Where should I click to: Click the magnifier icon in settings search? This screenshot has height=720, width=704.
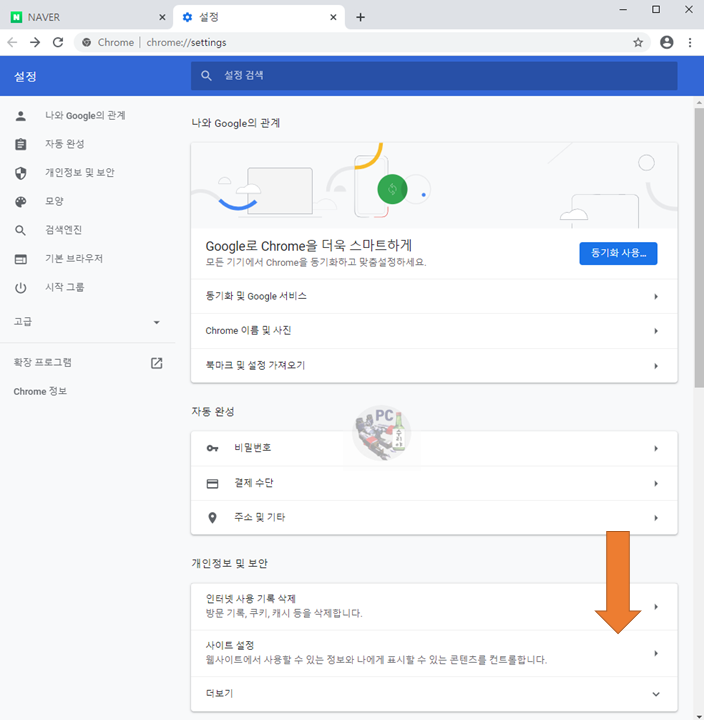coord(206,76)
